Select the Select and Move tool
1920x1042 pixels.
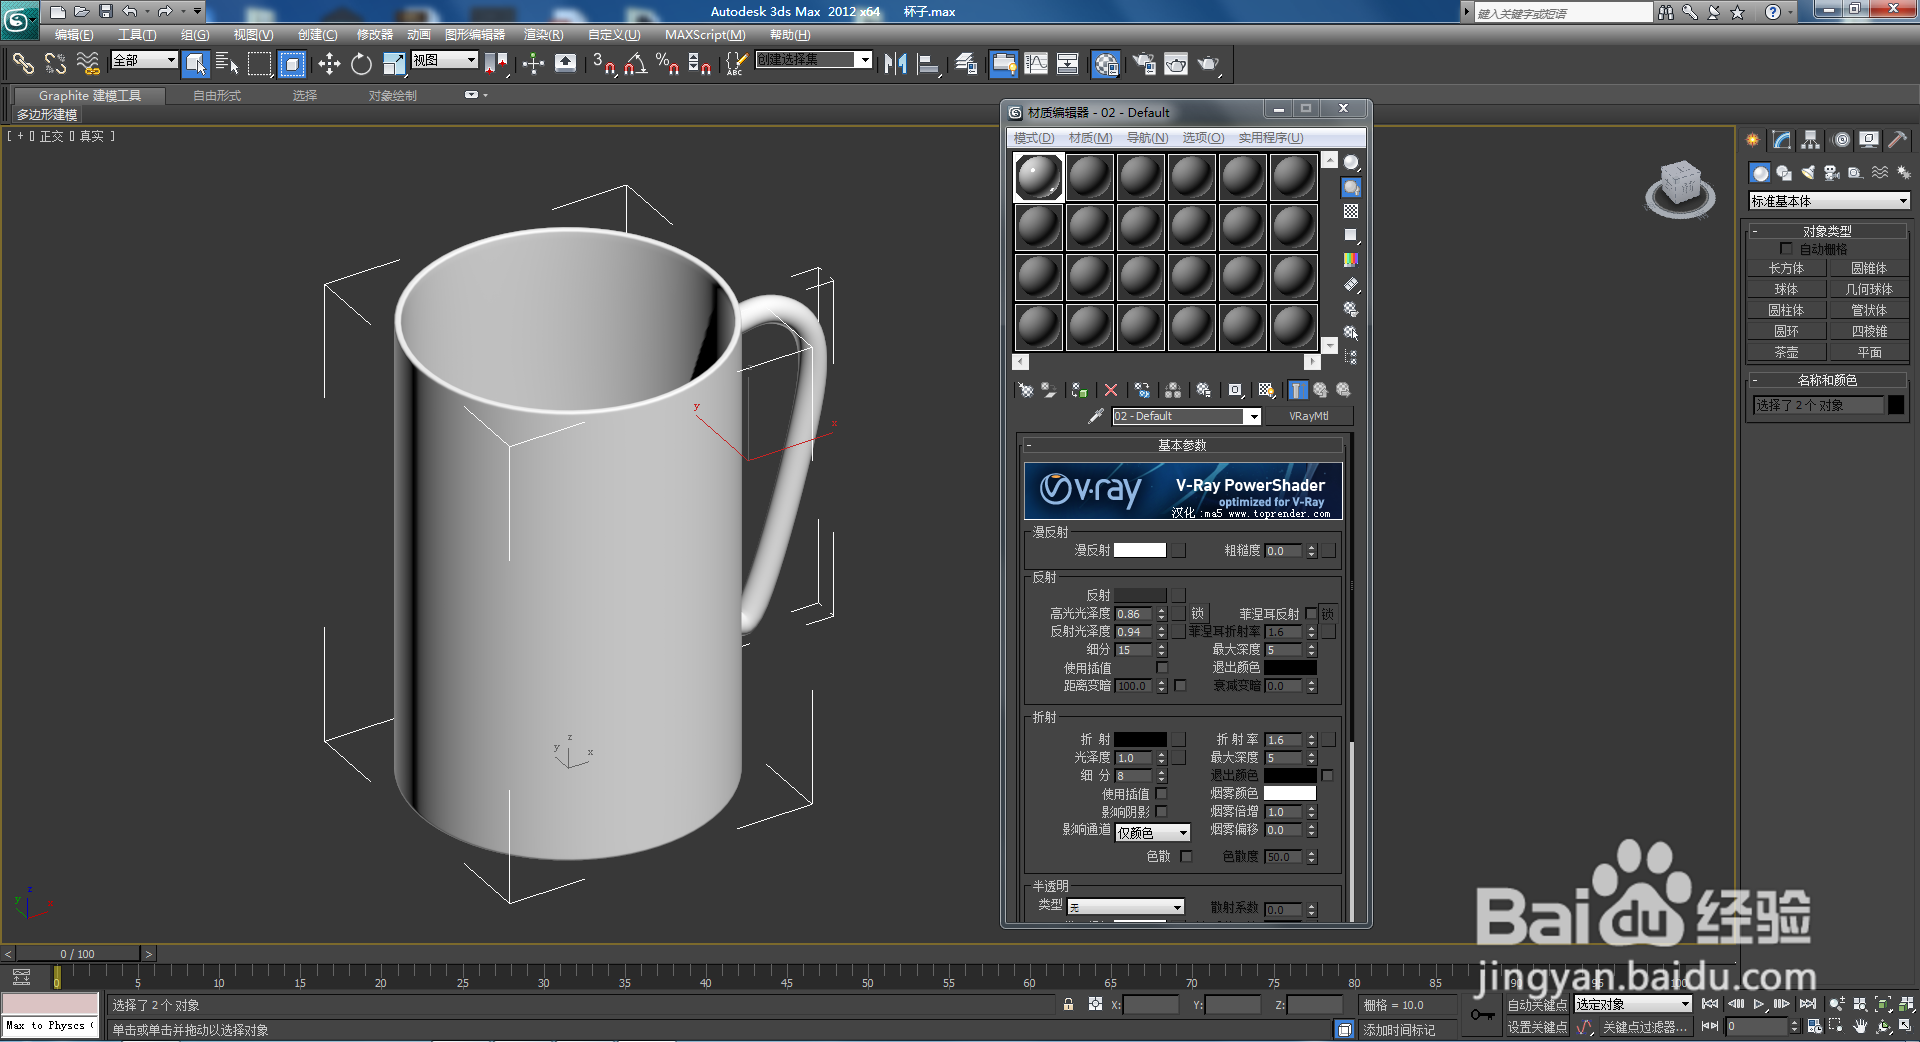[x=330, y=65]
